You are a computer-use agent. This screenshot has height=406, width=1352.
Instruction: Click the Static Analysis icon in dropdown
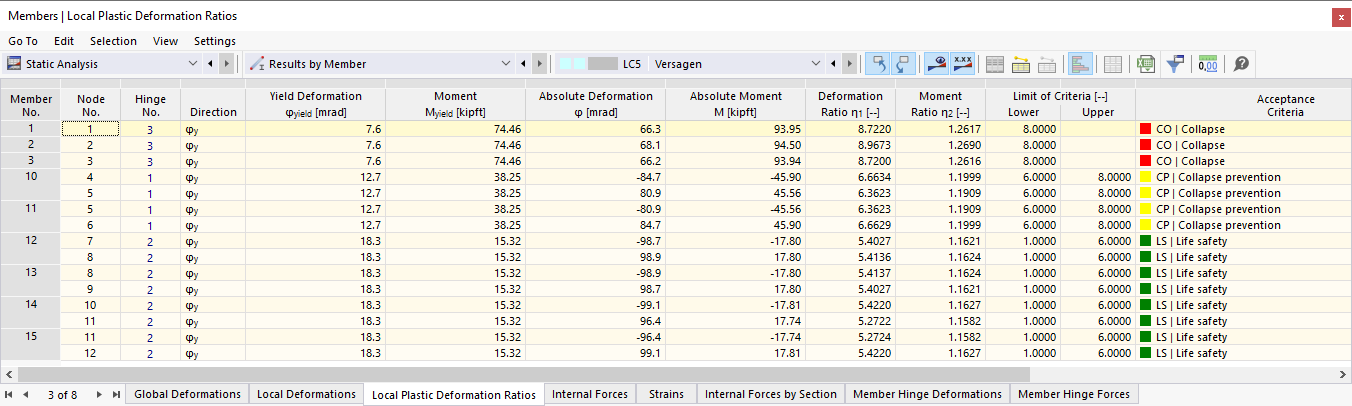click(x=14, y=64)
